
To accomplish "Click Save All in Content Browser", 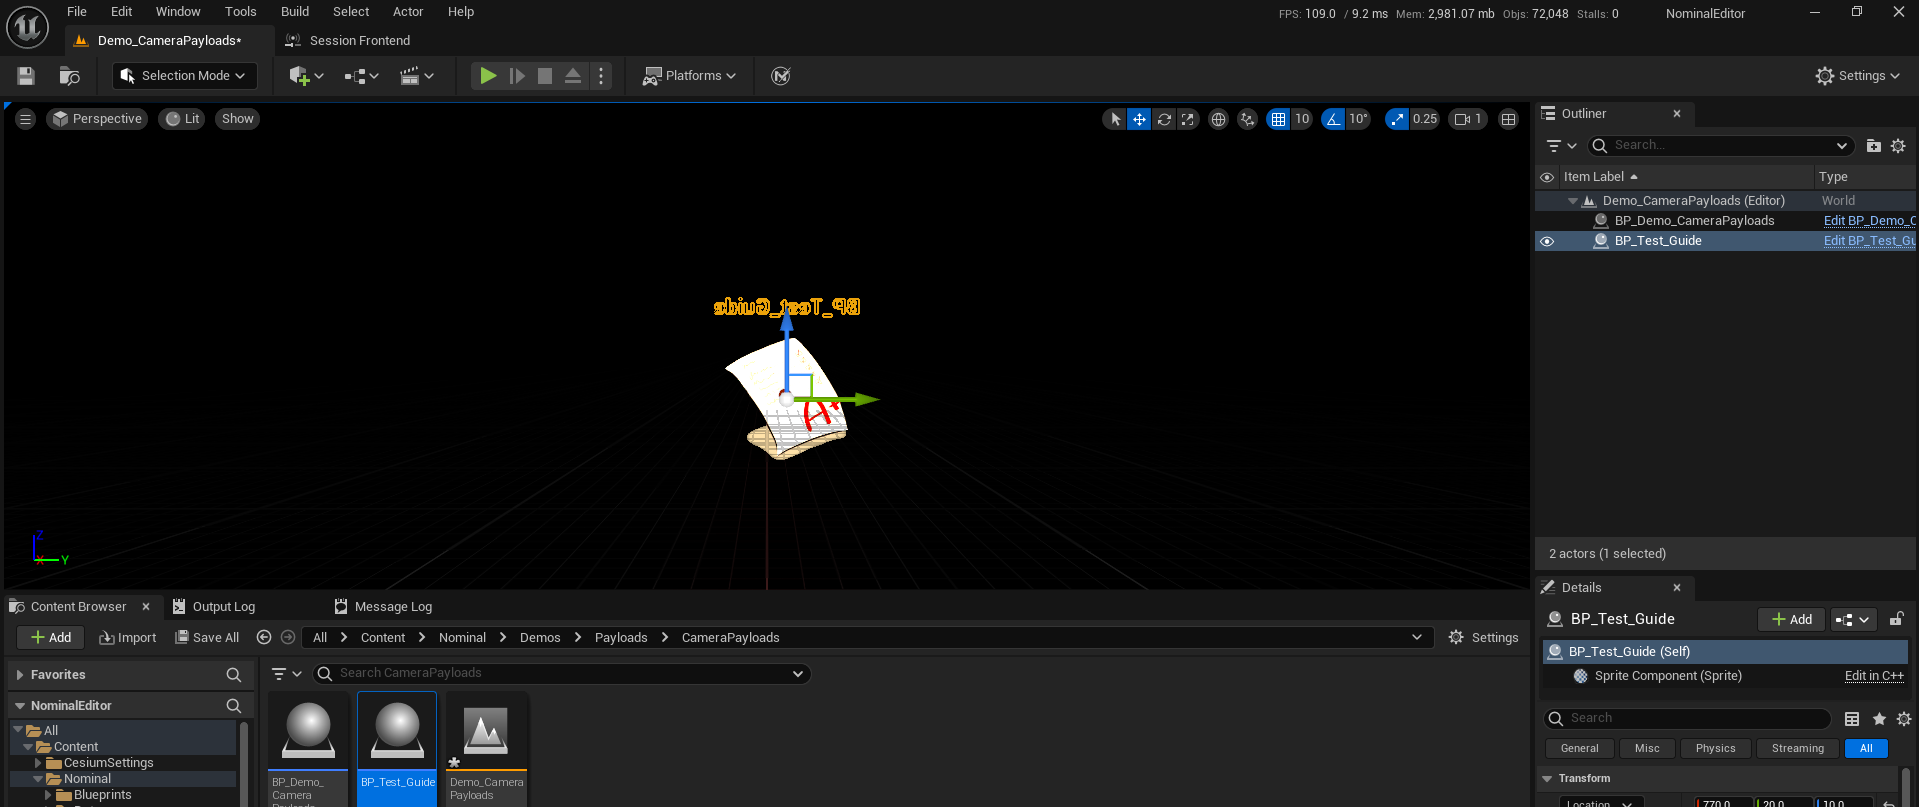I will click(207, 638).
